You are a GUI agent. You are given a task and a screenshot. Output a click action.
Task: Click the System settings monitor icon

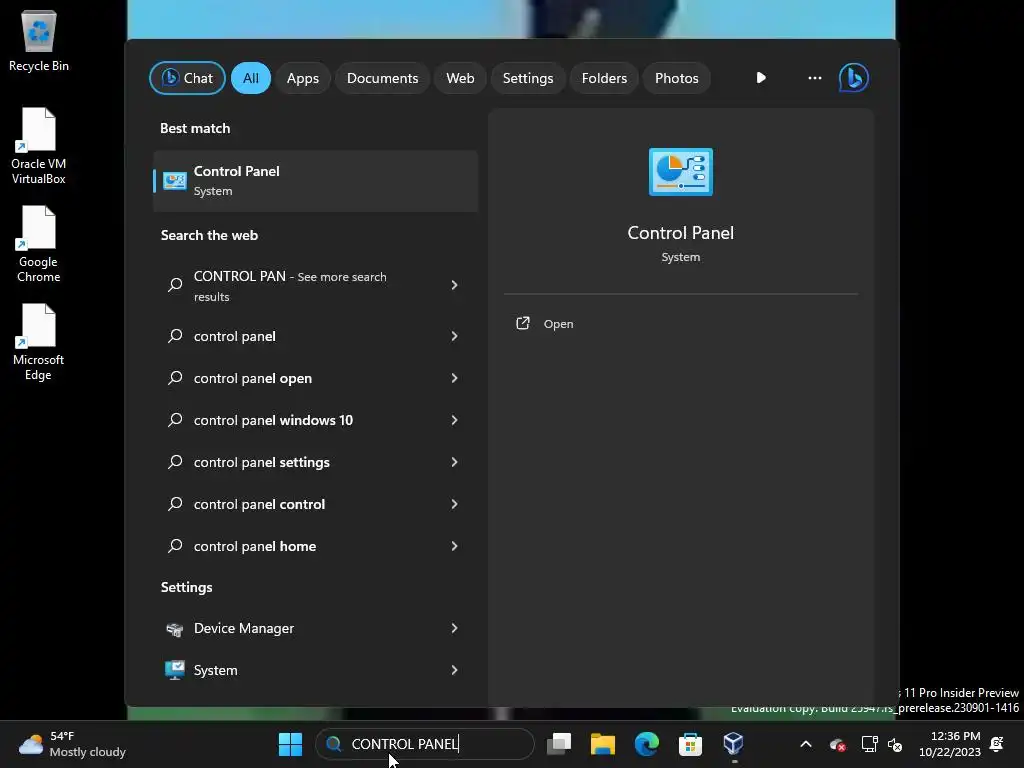tap(174, 670)
